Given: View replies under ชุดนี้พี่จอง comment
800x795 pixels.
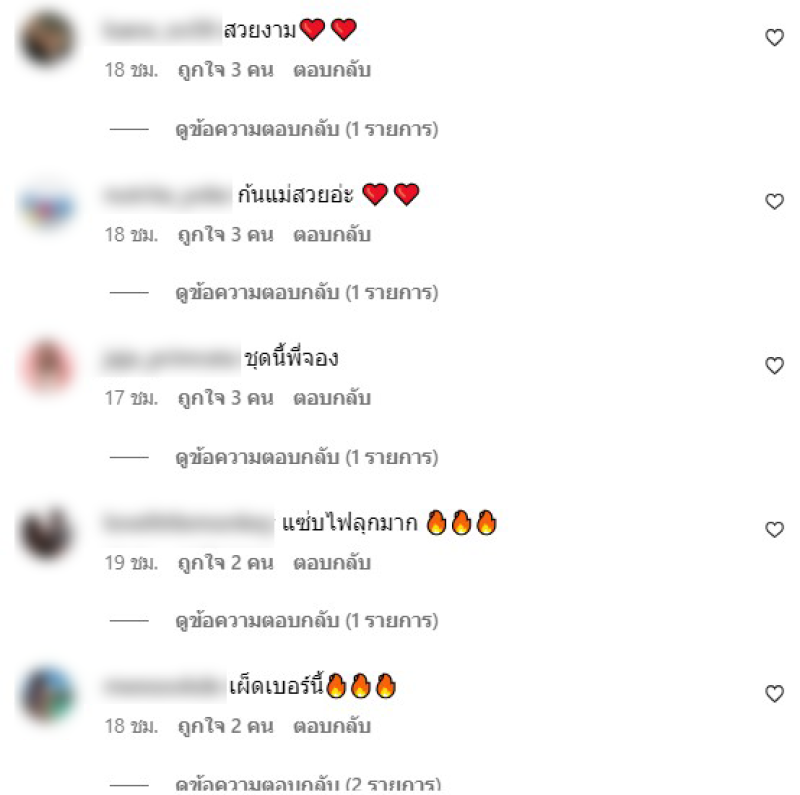Looking at the screenshot, I should point(307,458).
